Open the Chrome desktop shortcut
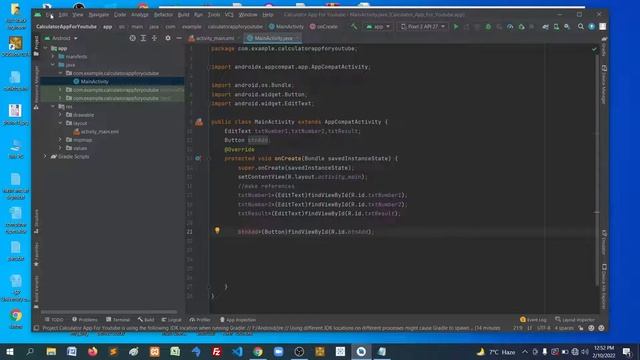The height and width of the screenshot is (360, 640). (x=16, y=318)
